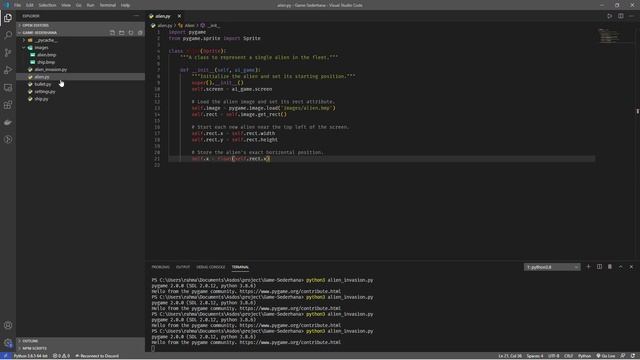
Task: Switch to the OUTPUT panel tab
Action: click(x=183, y=267)
